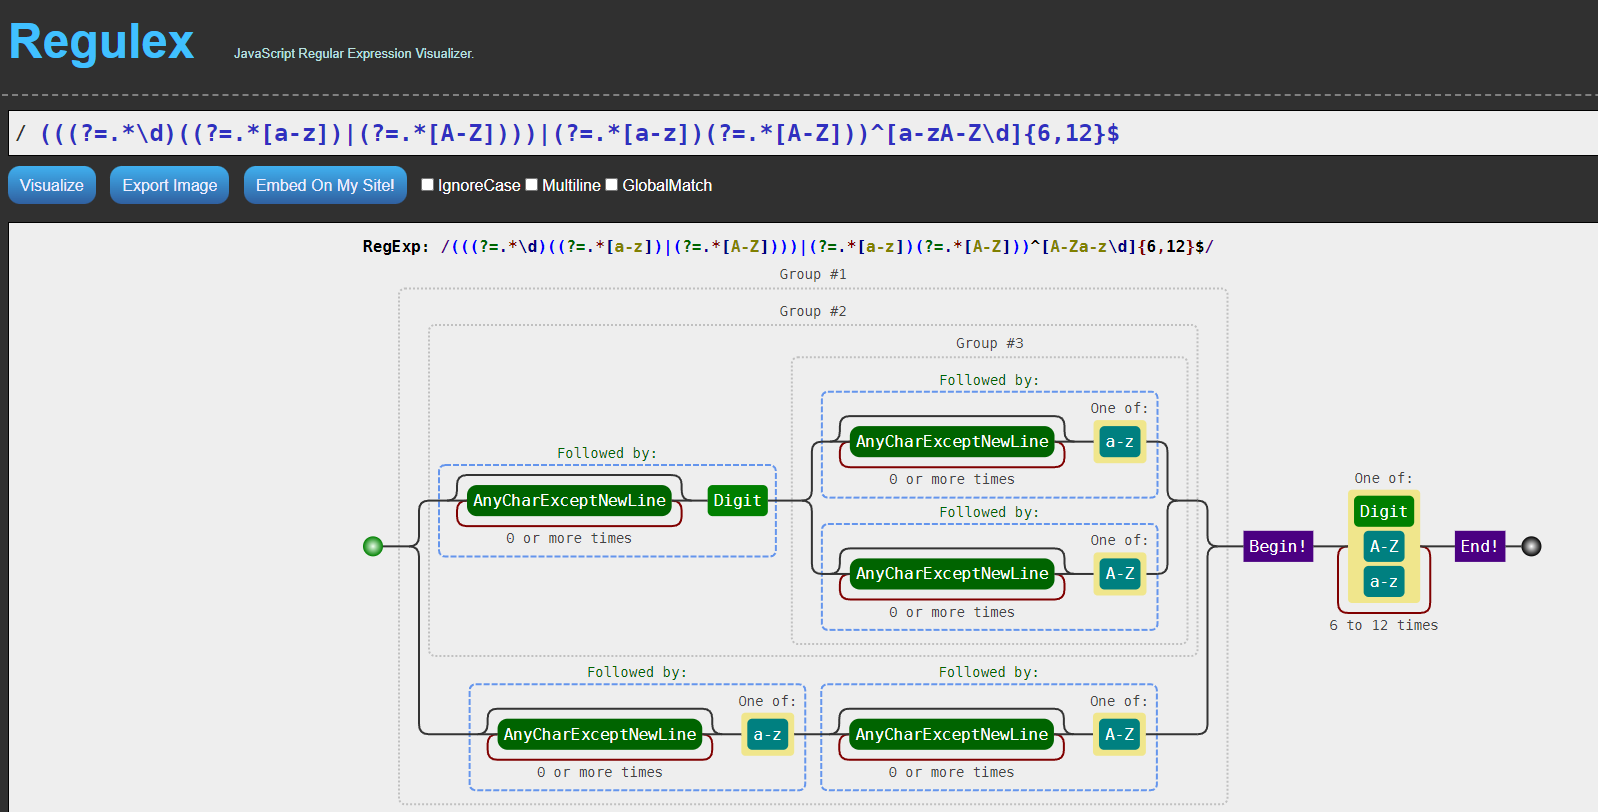Click Digit in the final One of set
Screen dimensions: 1598x812
coord(1384,511)
